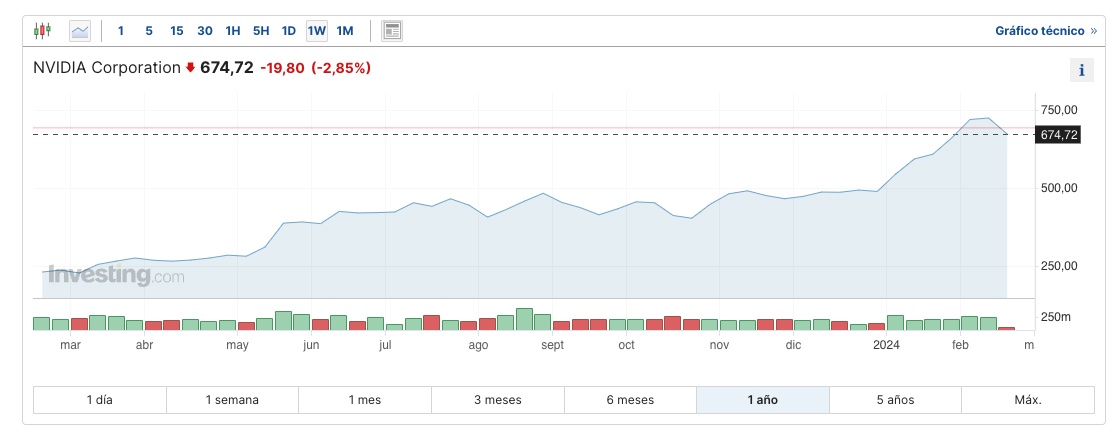Open Gráfico técnico link
Screen dimensions: 1118x434
(x=1045, y=31)
